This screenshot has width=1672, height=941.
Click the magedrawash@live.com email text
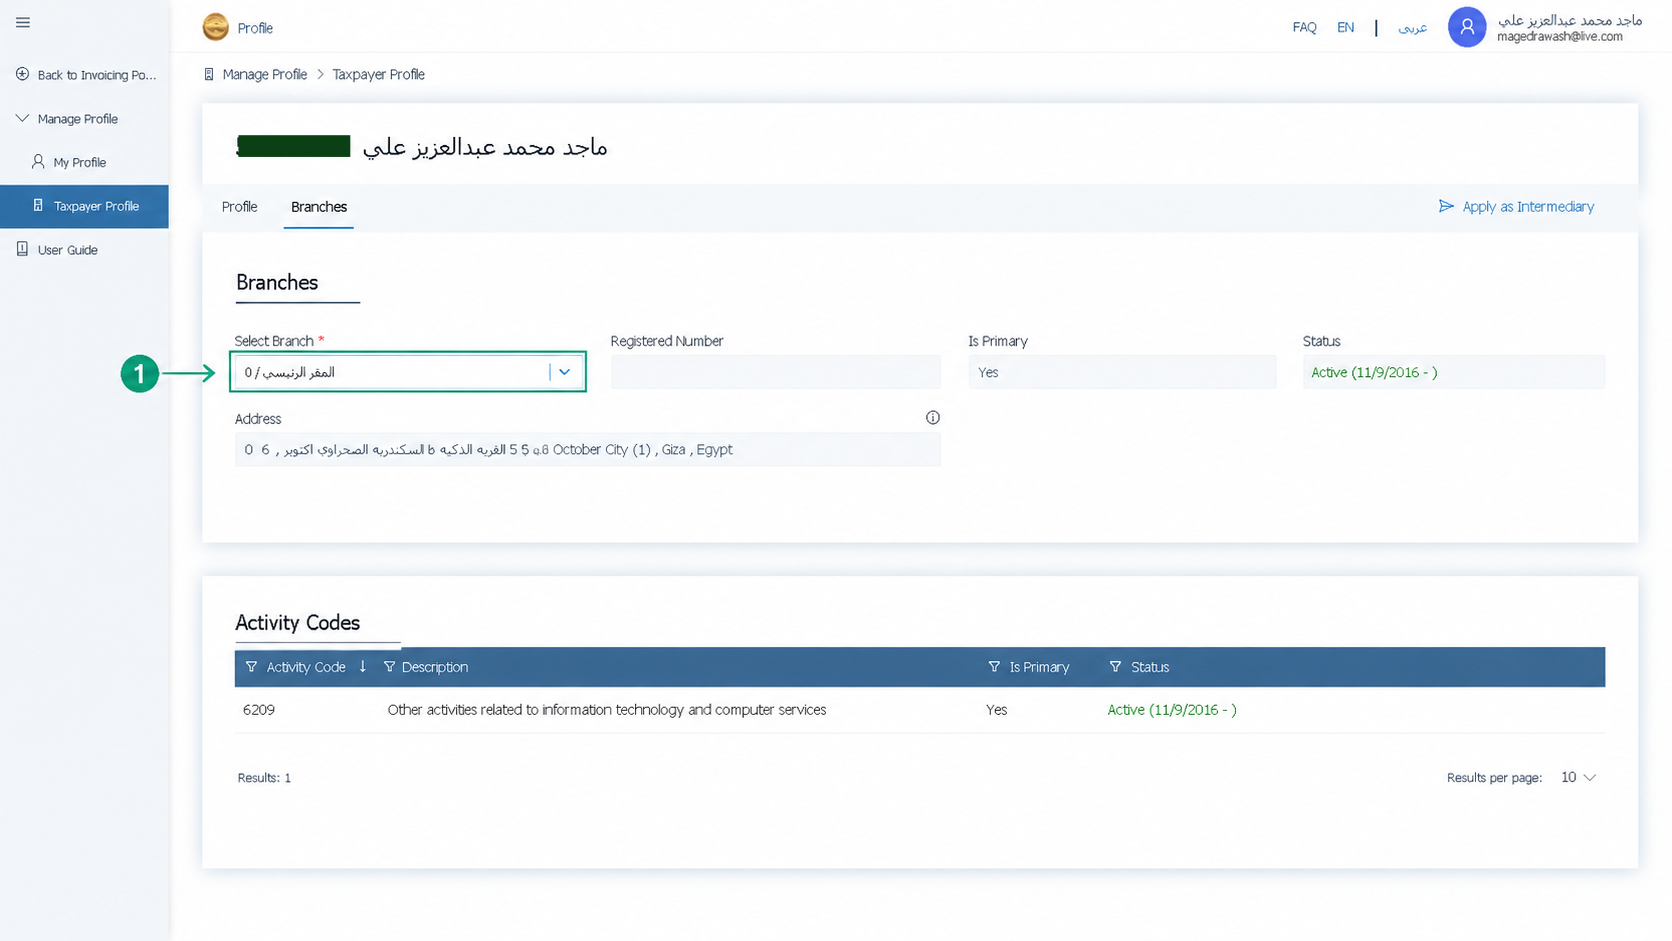point(1559,36)
